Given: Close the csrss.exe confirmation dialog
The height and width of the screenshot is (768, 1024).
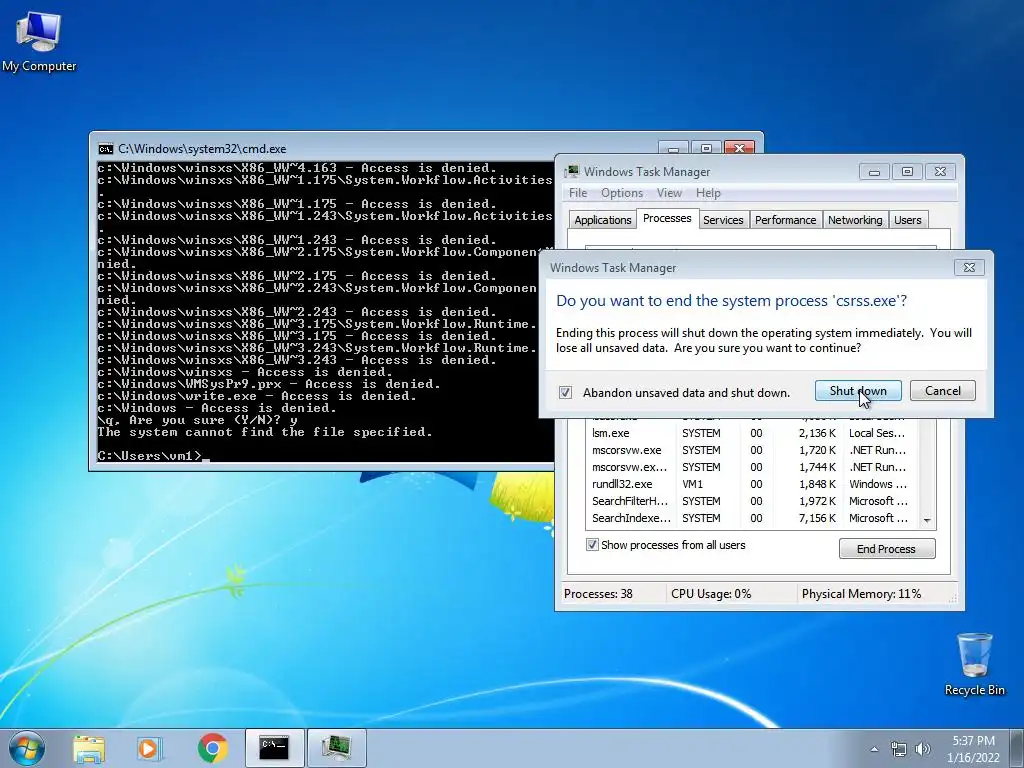Looking at the screenshot, I should point(969,268).
